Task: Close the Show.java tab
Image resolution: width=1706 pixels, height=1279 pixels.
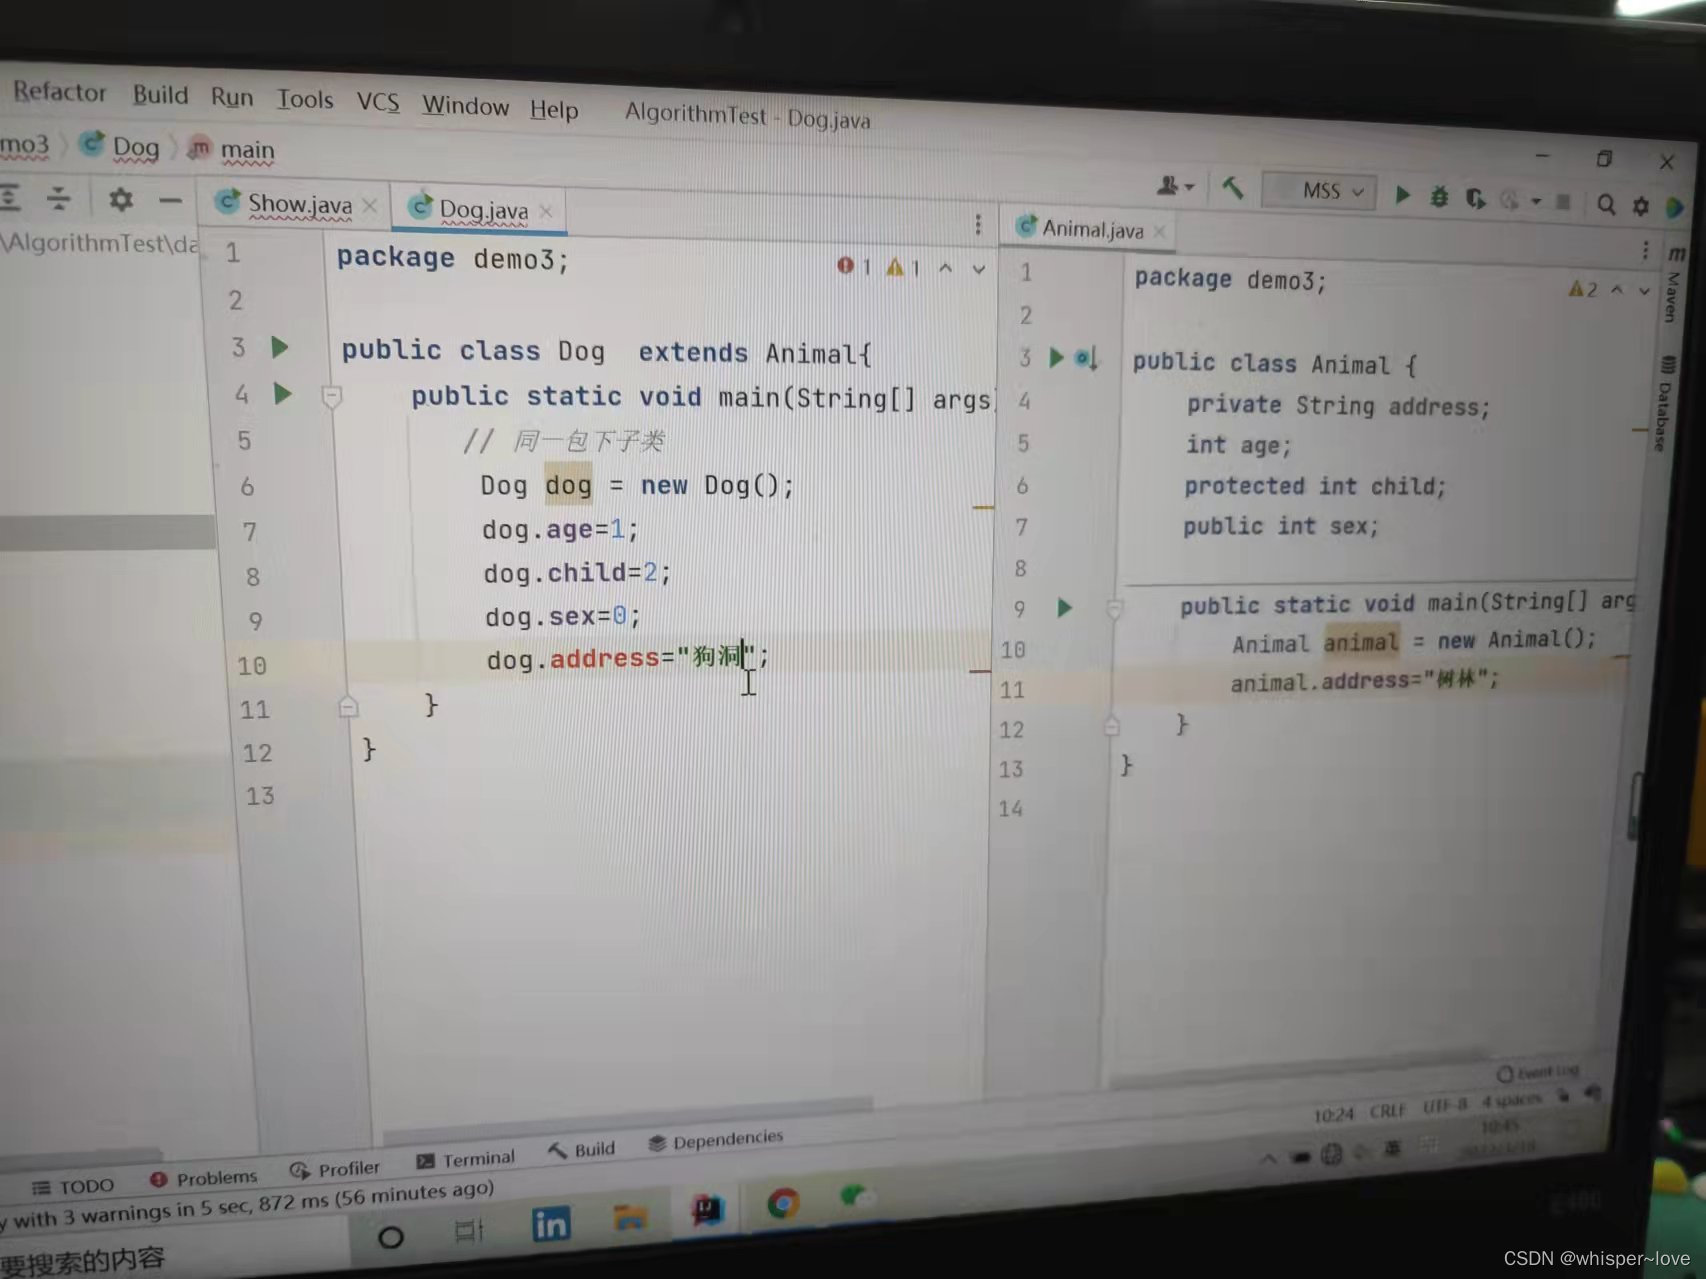Action: click(x=370, y=205)
